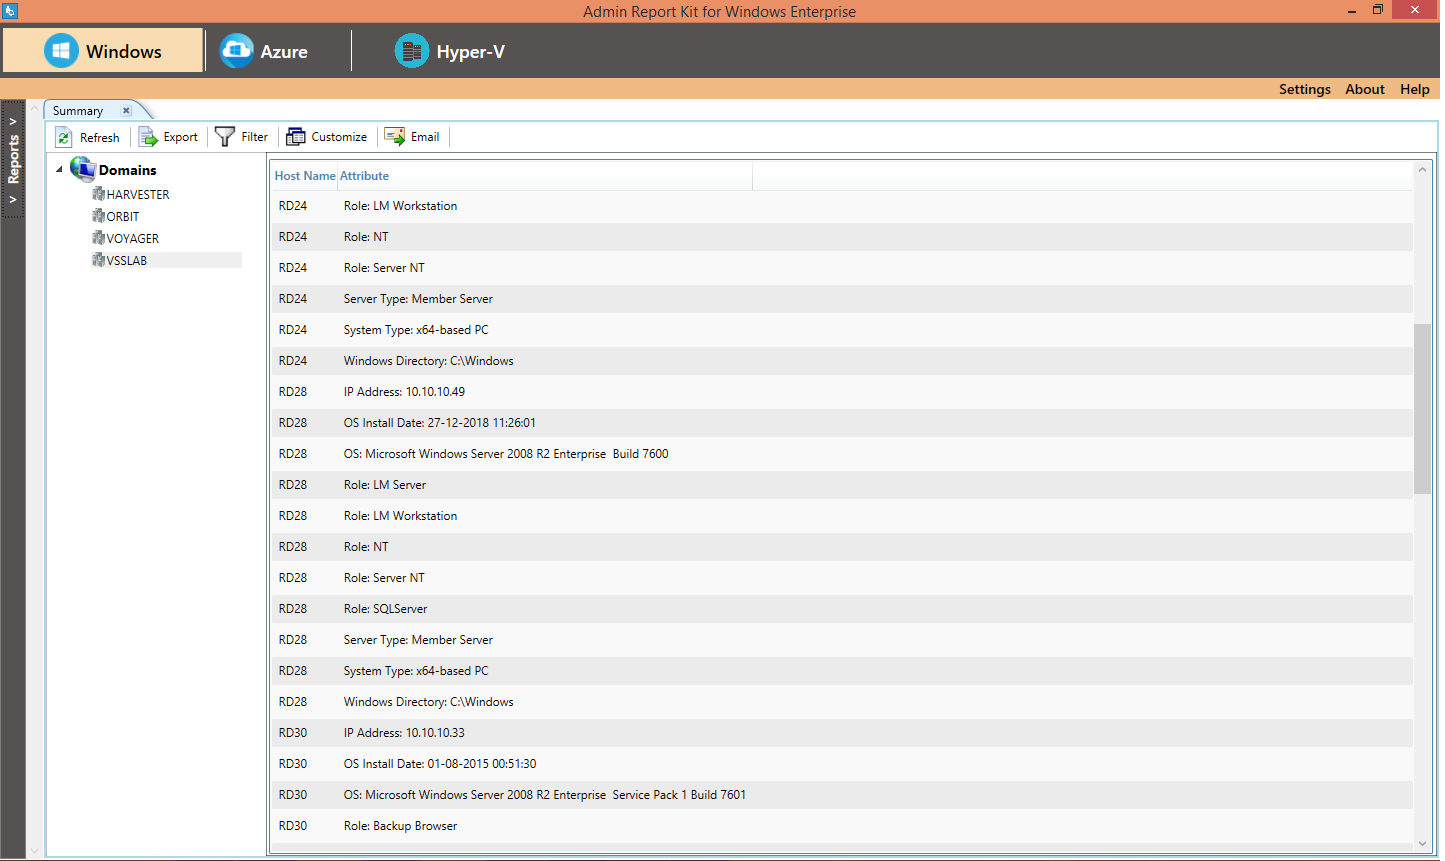The height and width of the screenshot is (861, 1445).
Task: Select RD28 Role: Server NT row
Action: pyautogui.click(x=842, y=578)
